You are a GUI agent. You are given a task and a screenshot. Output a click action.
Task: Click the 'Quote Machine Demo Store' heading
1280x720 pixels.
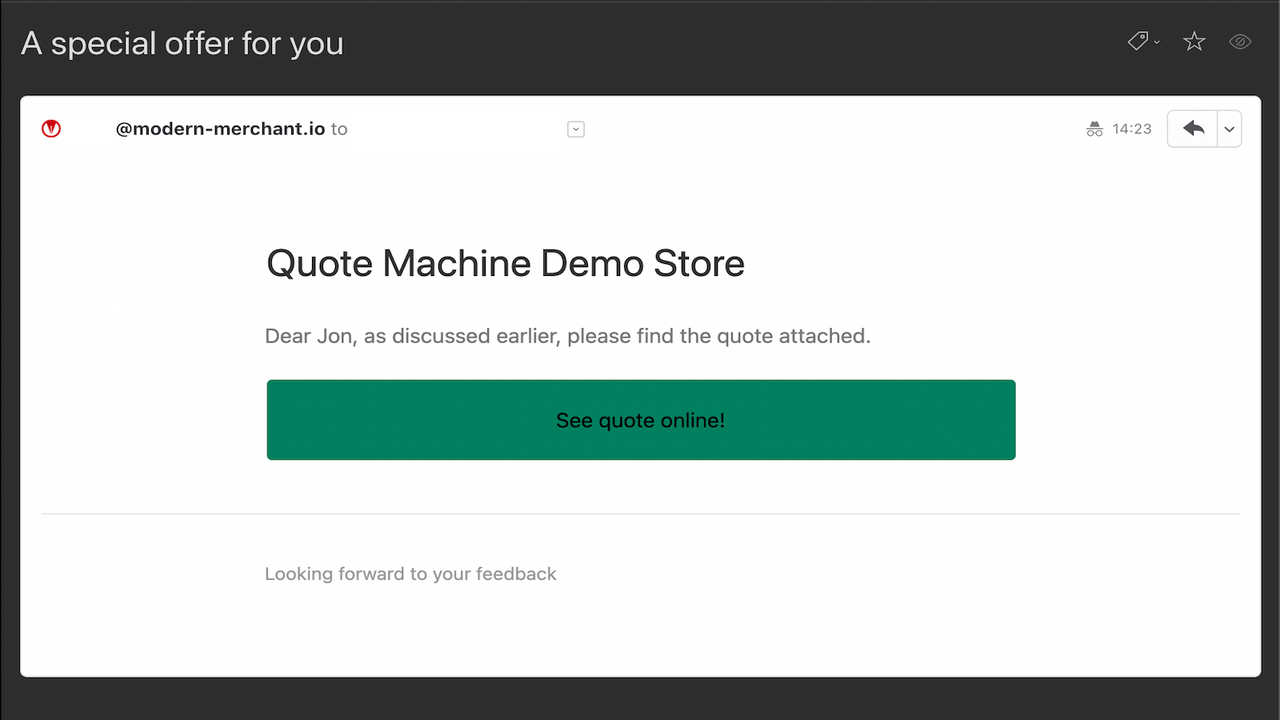(x=505, y=263)
